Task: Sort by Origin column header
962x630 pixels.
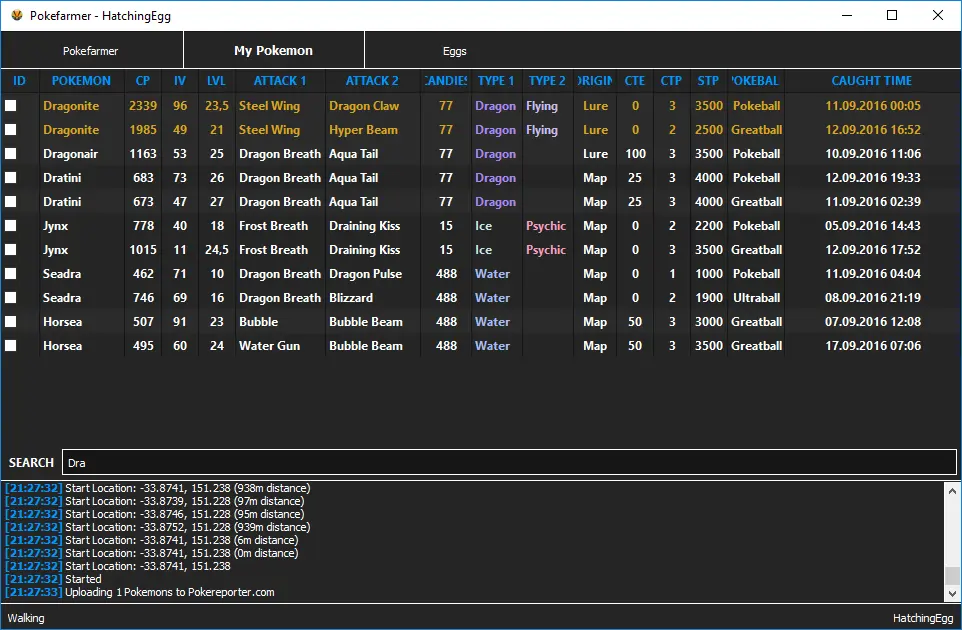Action: (x=595, y=81)
